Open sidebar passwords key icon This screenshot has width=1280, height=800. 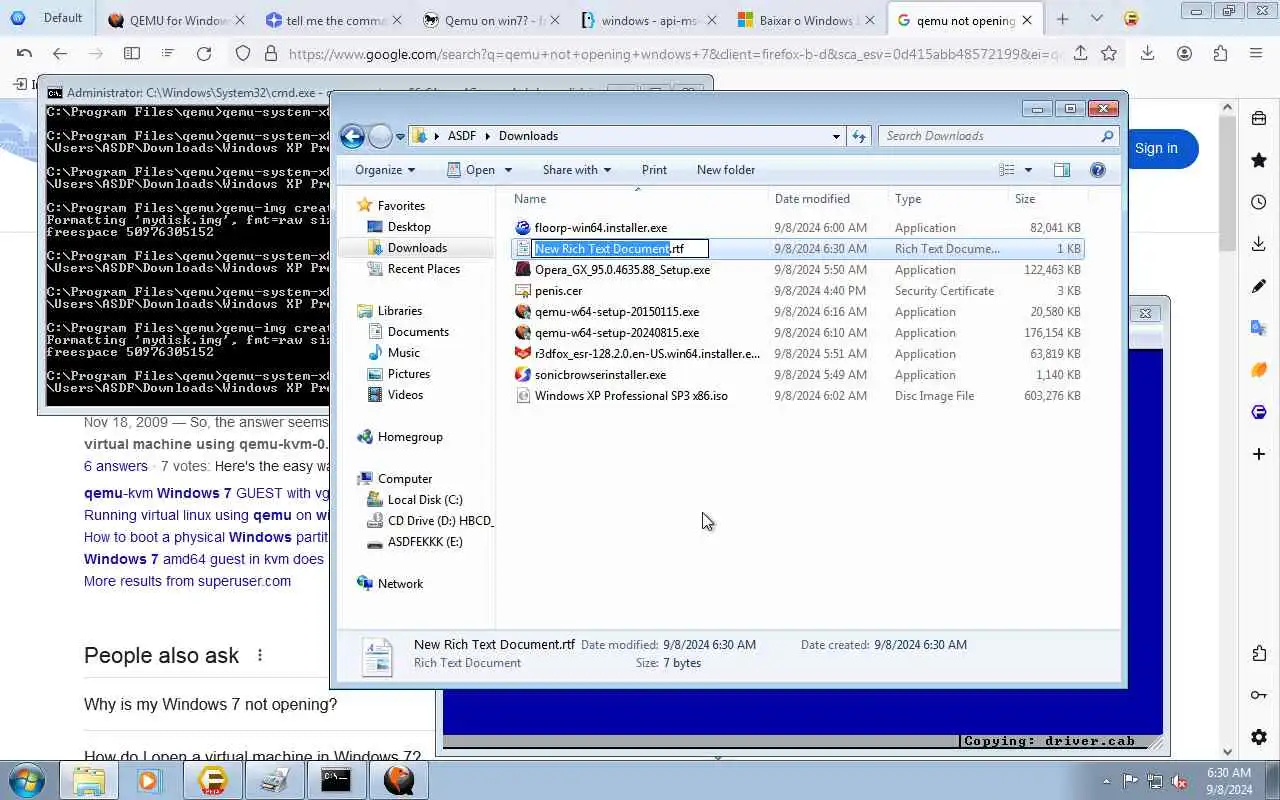[x=1259, y=696]
